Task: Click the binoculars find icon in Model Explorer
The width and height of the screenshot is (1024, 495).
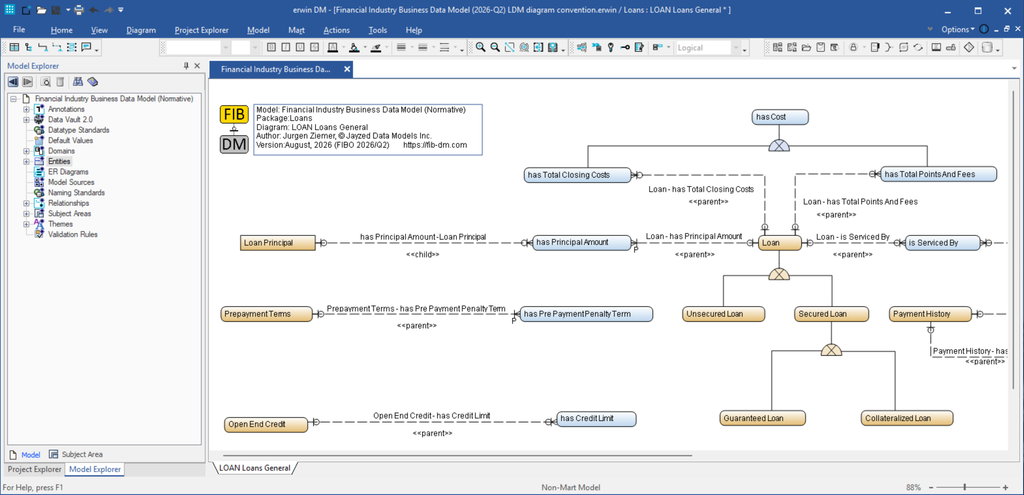Action: point(78,82)
